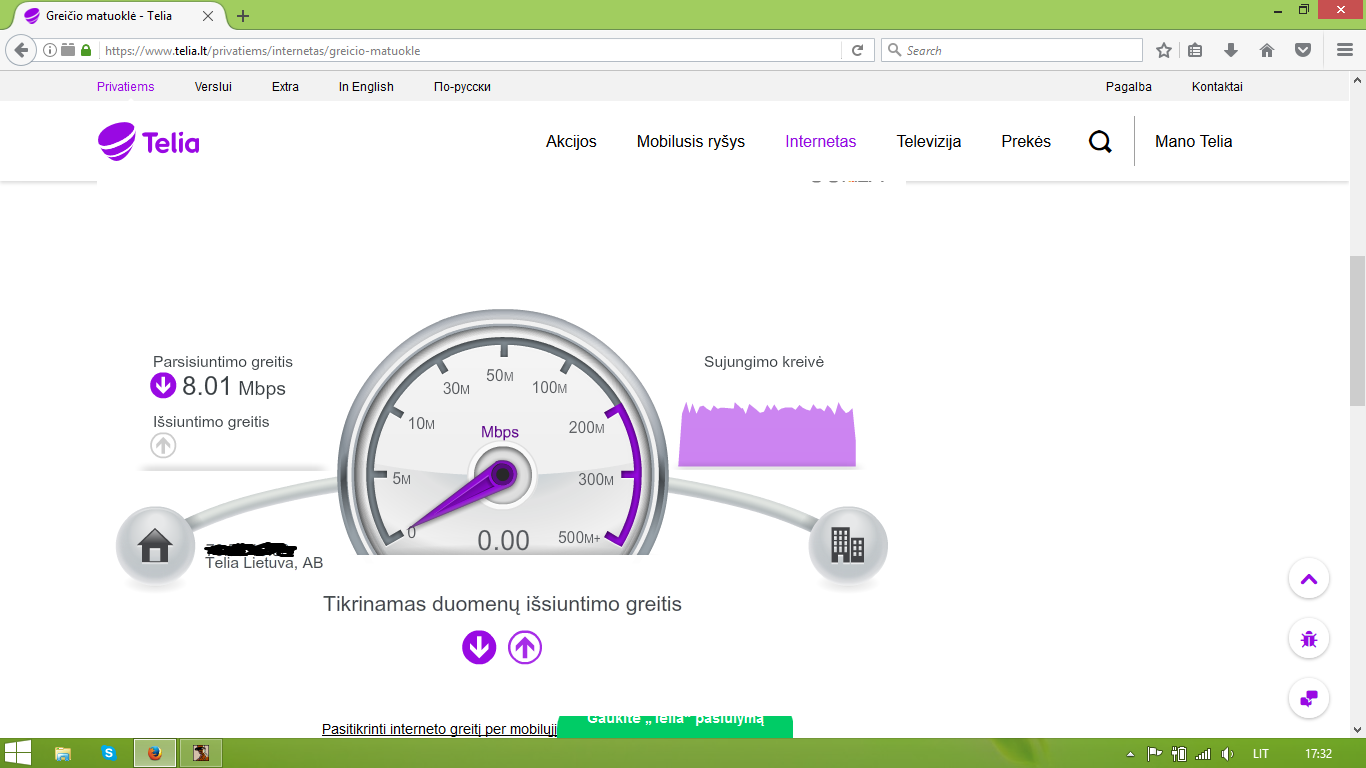Viewport: 1366px width, 768px height.
Task: Click the URL address bar field
Action: 472,50
